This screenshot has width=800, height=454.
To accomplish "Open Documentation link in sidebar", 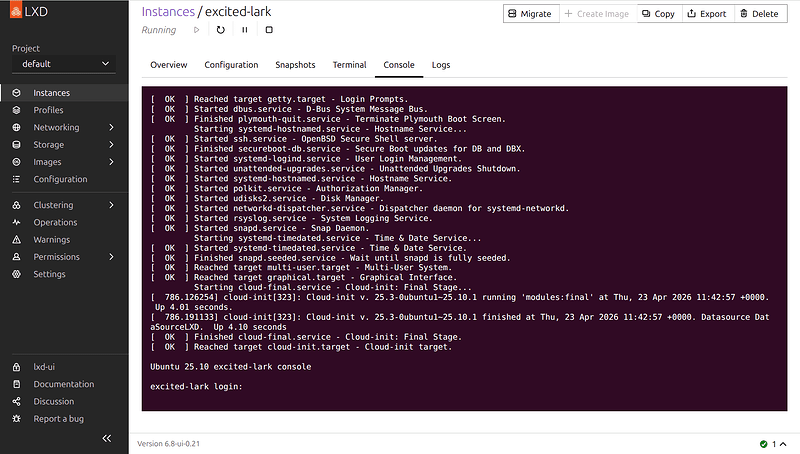I will coord(64,385).
